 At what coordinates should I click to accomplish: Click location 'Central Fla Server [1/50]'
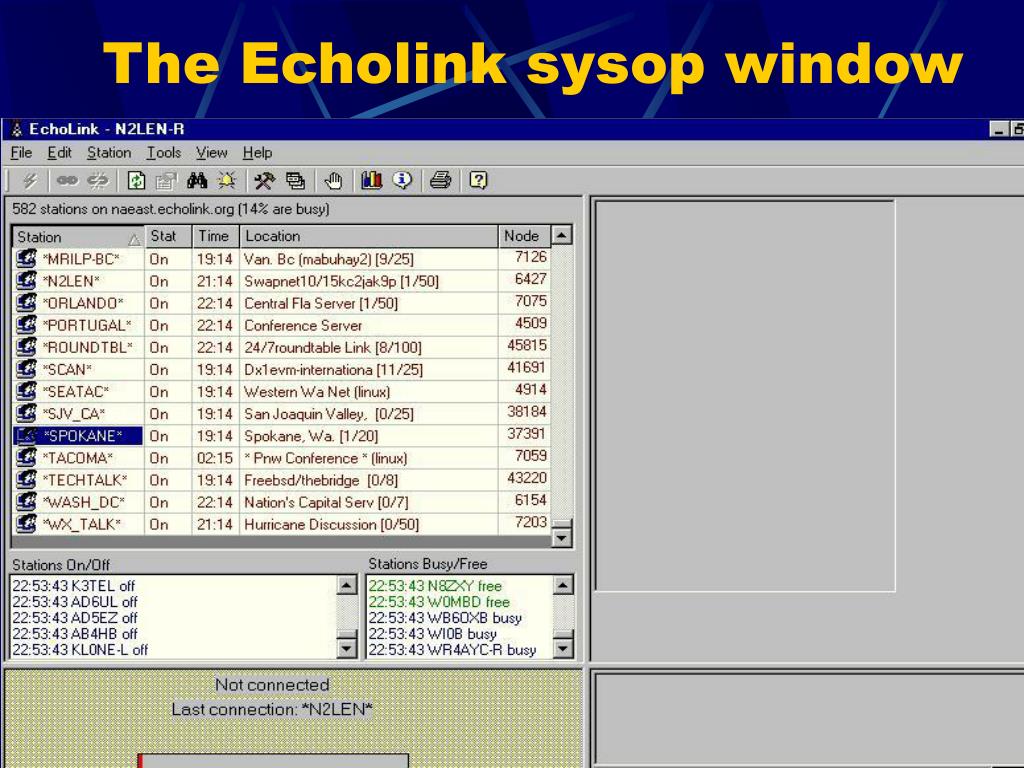321,304
